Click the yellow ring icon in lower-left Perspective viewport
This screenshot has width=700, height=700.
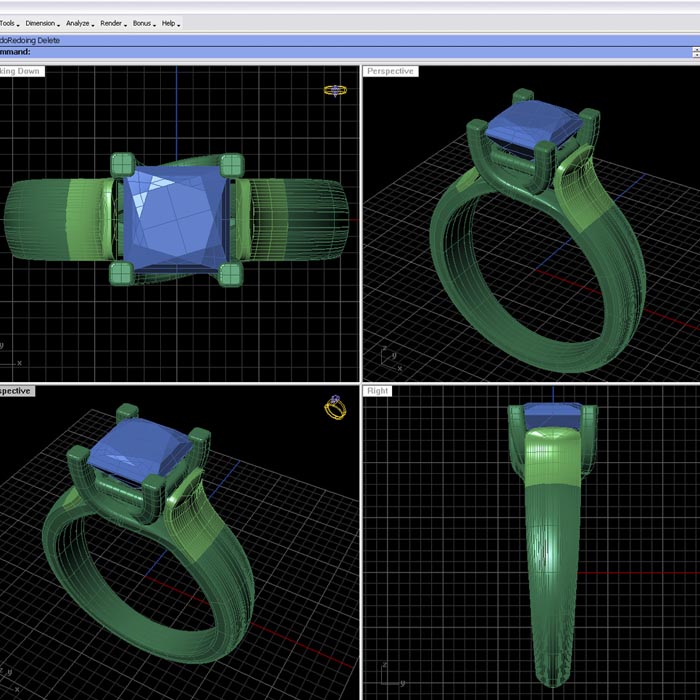point(335,407)
